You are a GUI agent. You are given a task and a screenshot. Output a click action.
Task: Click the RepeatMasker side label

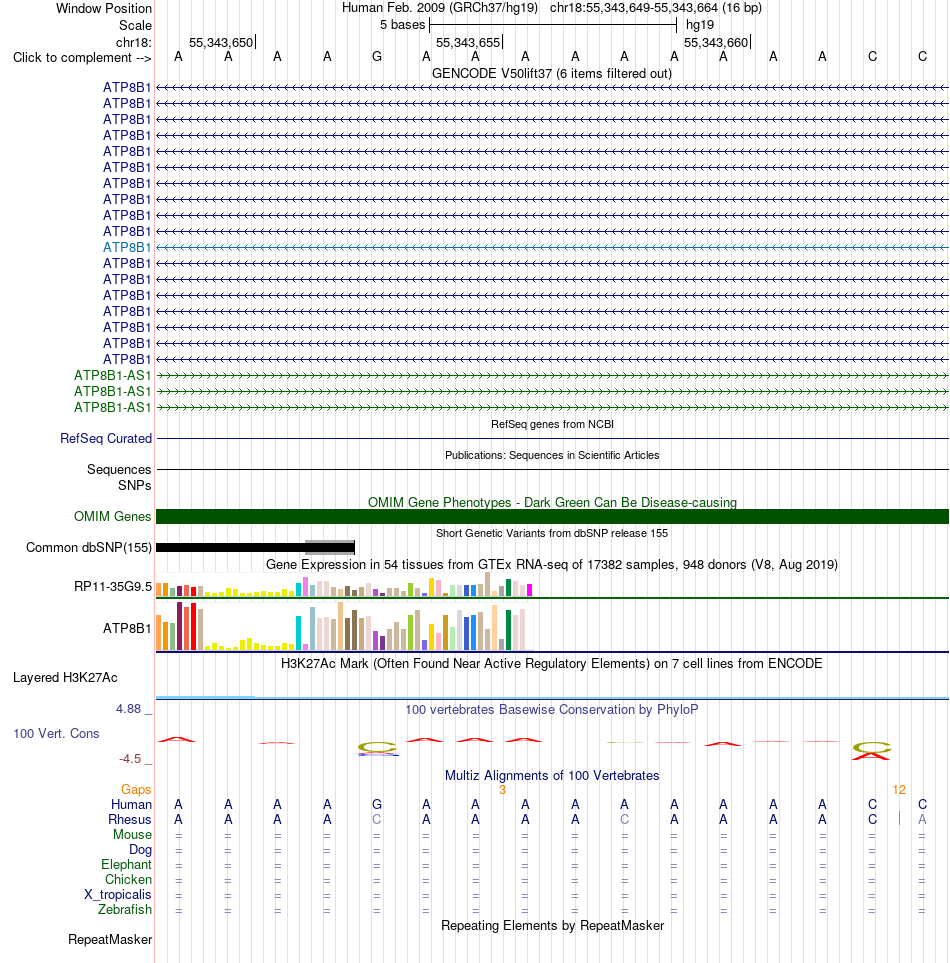tap(110, 940)
